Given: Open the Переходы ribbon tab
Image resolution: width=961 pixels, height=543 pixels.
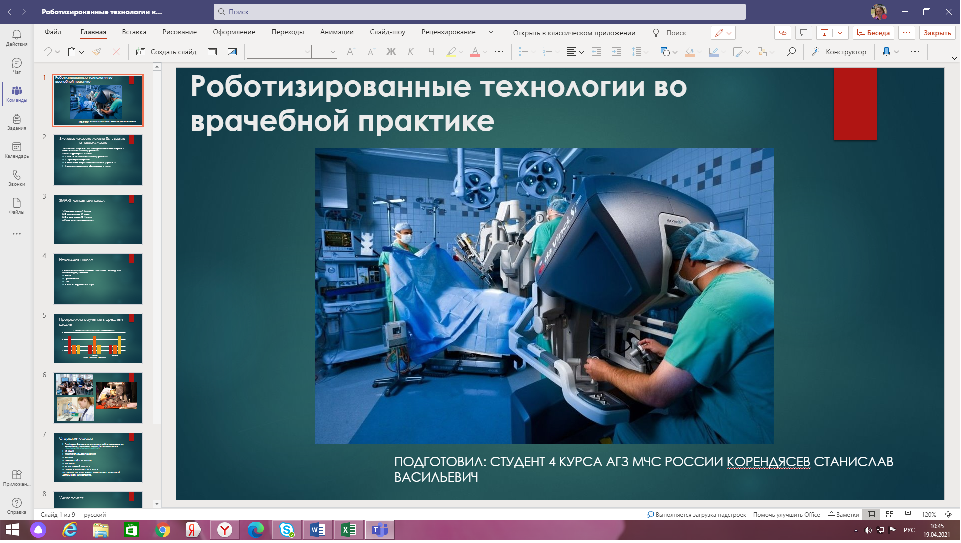Looking at the screenshot, I should [x=287, y=32].
